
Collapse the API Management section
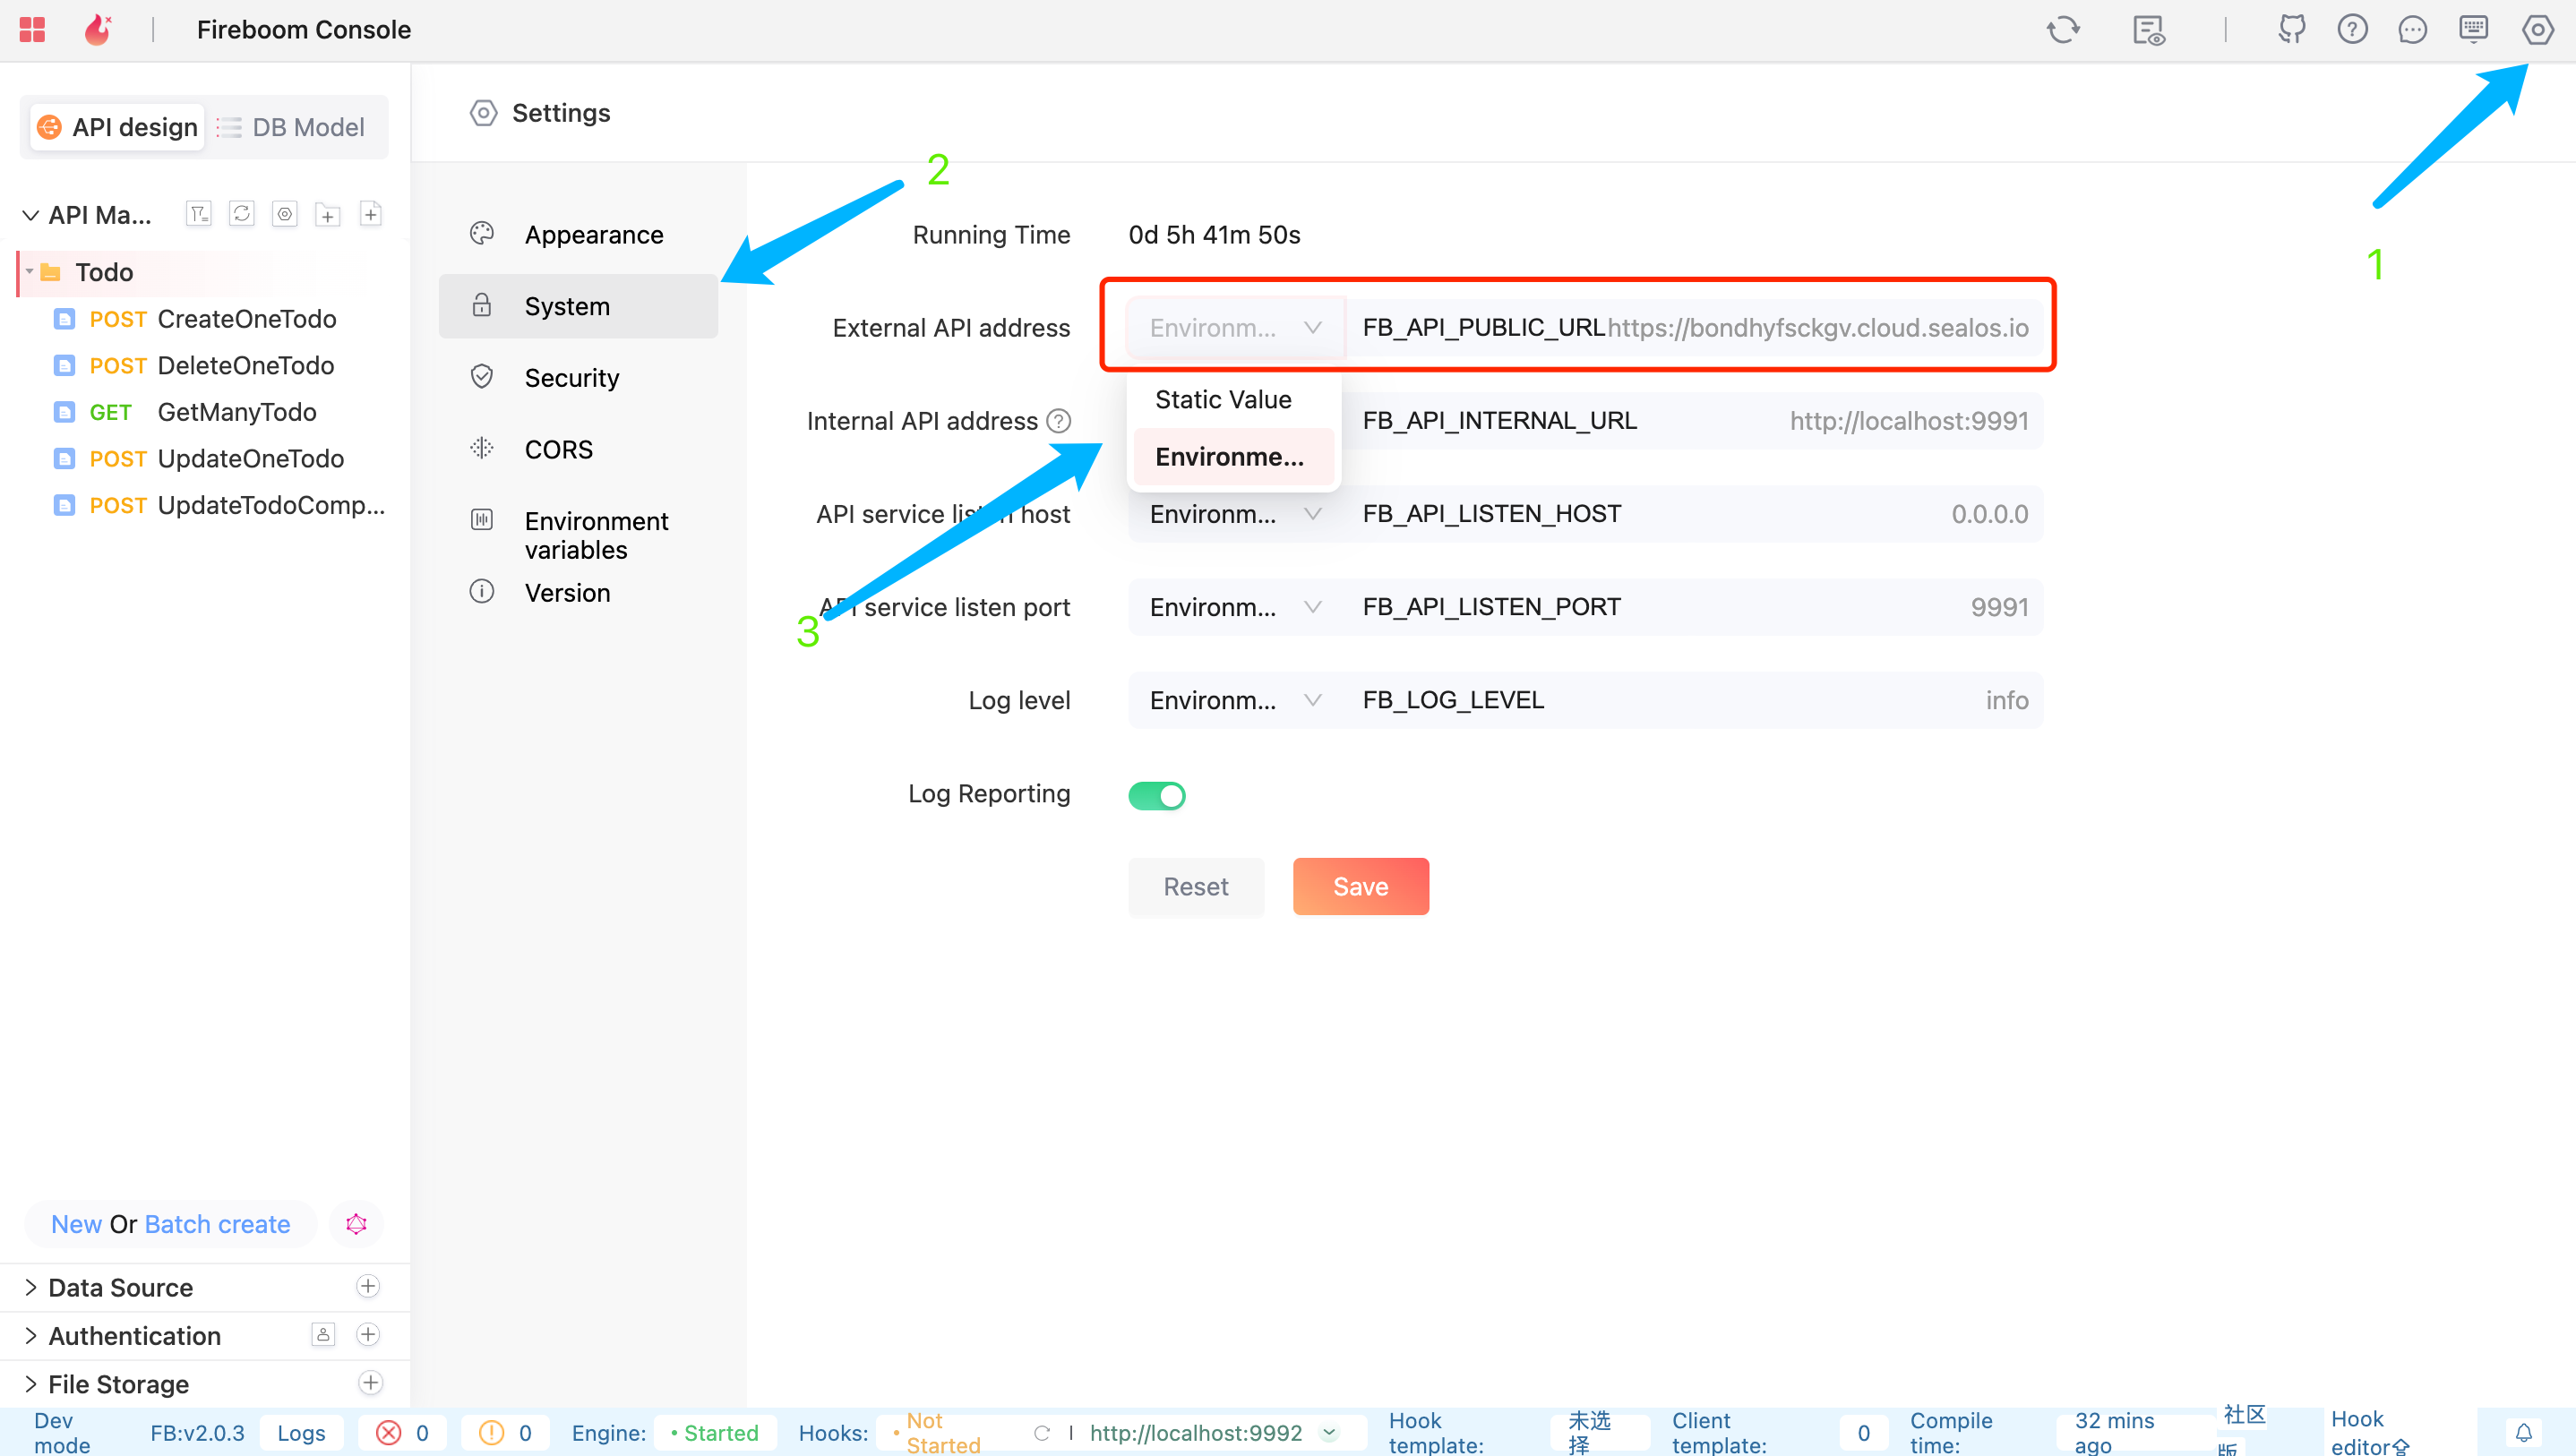[x=31, y=215]
